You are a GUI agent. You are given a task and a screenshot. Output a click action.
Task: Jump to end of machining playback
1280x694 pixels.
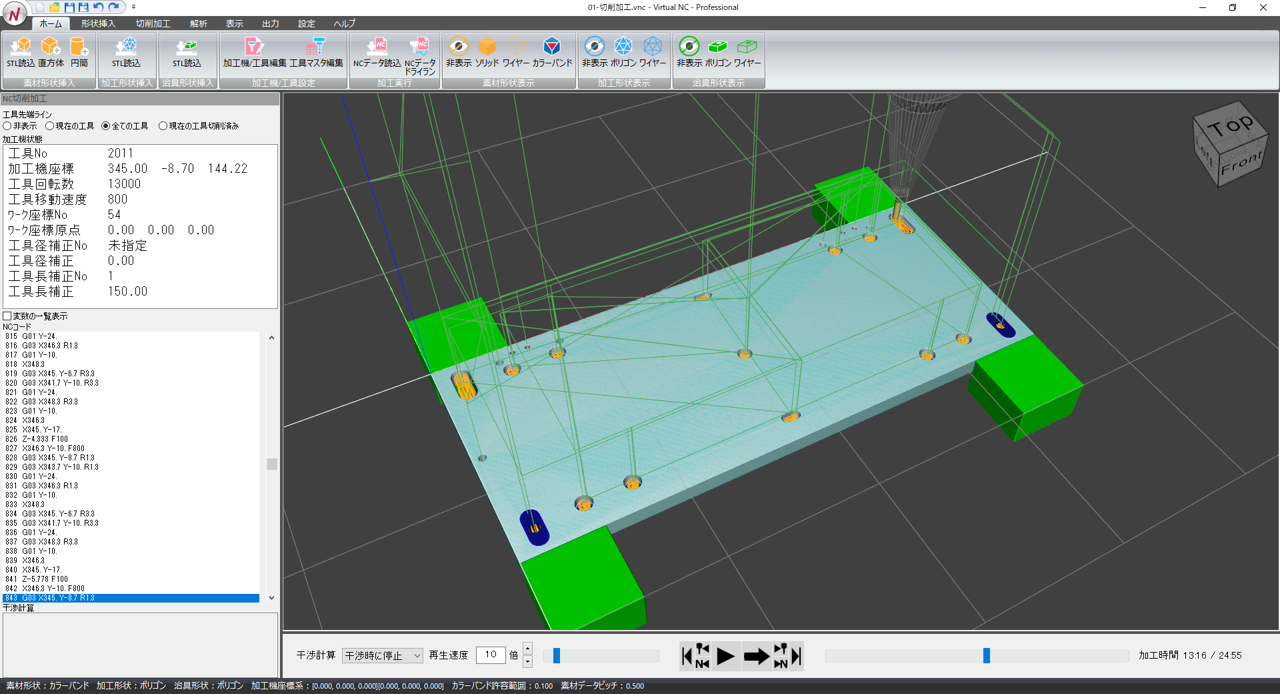[x=796, y=656]
